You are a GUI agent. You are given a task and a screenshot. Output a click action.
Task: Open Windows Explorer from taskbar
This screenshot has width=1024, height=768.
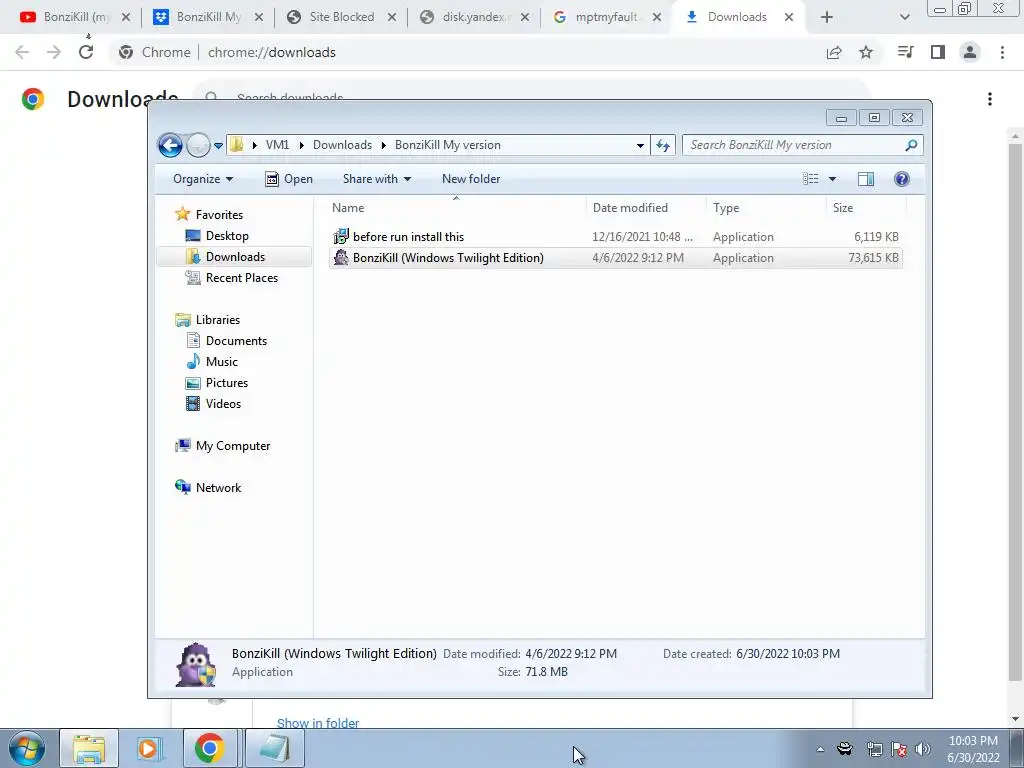coord(89,748)
